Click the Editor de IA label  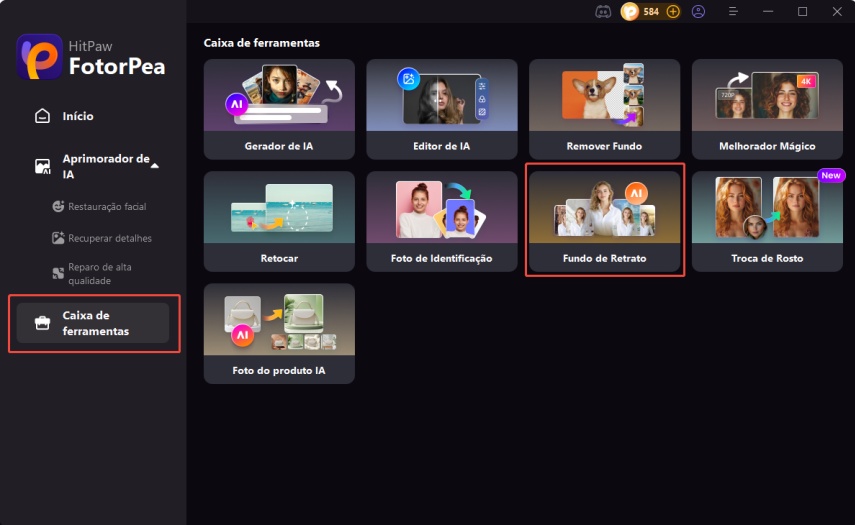pyautogui.click(x=441, y=146)
